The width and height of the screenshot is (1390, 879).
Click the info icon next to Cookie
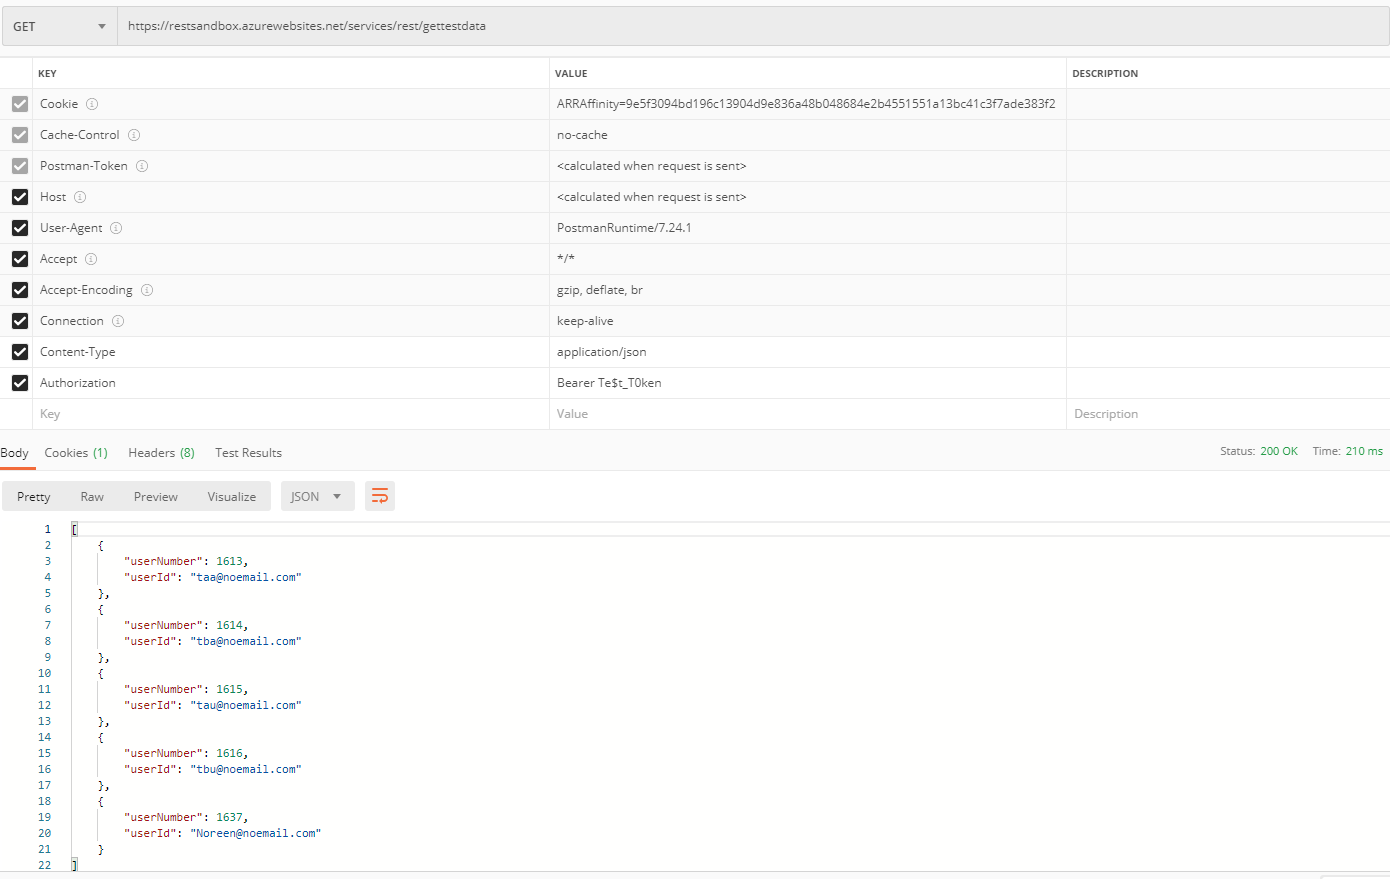point(92,104)
